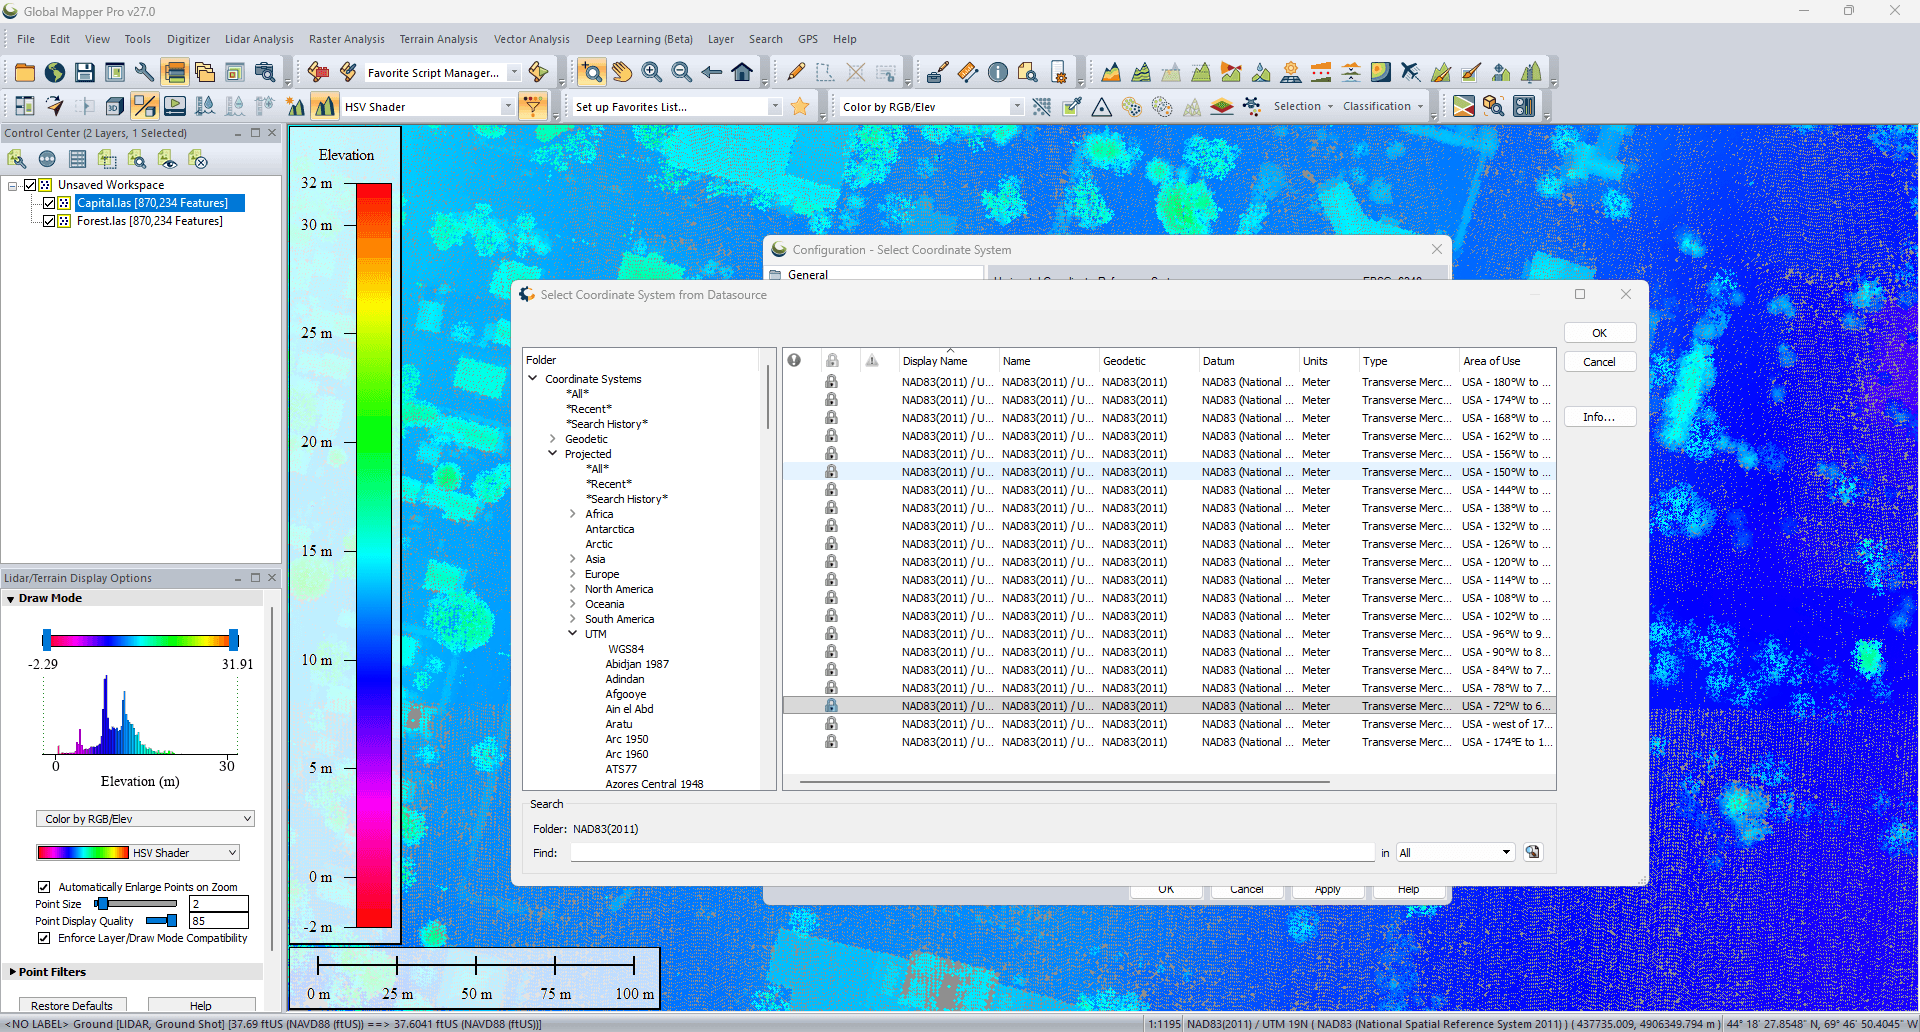This screenshot has width=1920, height=1032.
Task: Click the Point Size slider handle
Action: (x=102, y=904)
